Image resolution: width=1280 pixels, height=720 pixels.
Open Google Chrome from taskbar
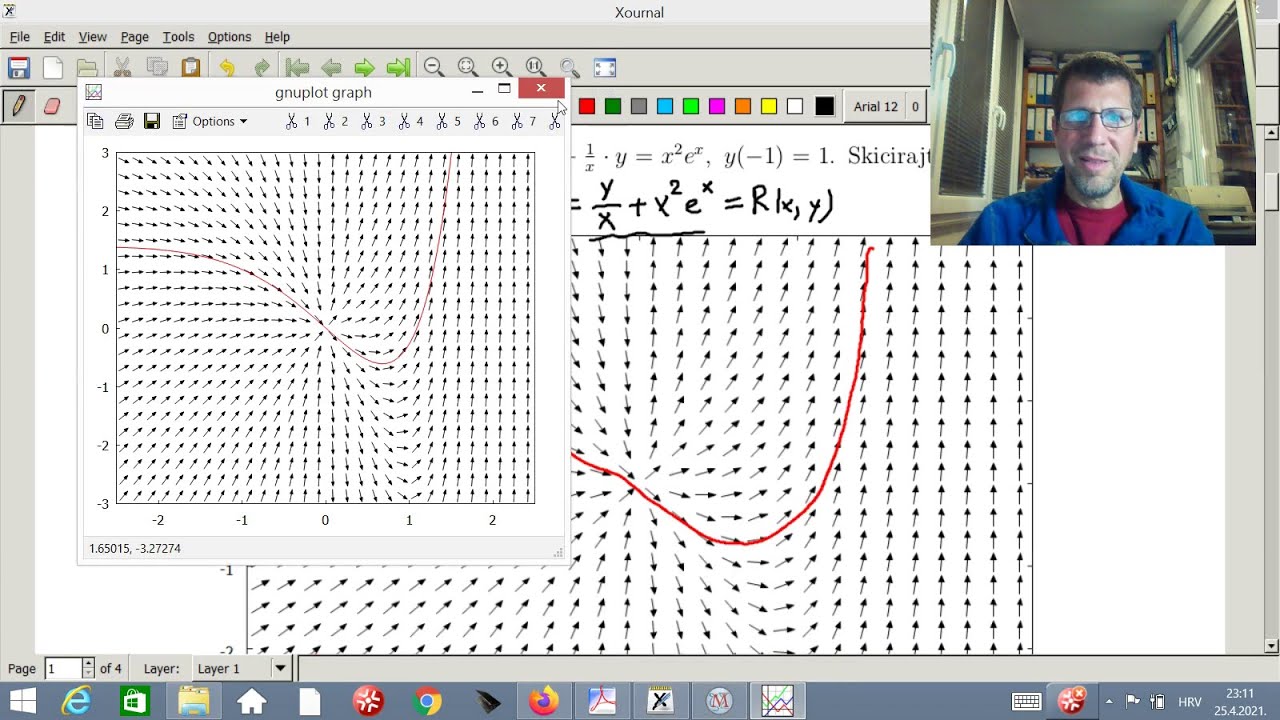pos(427,701)
